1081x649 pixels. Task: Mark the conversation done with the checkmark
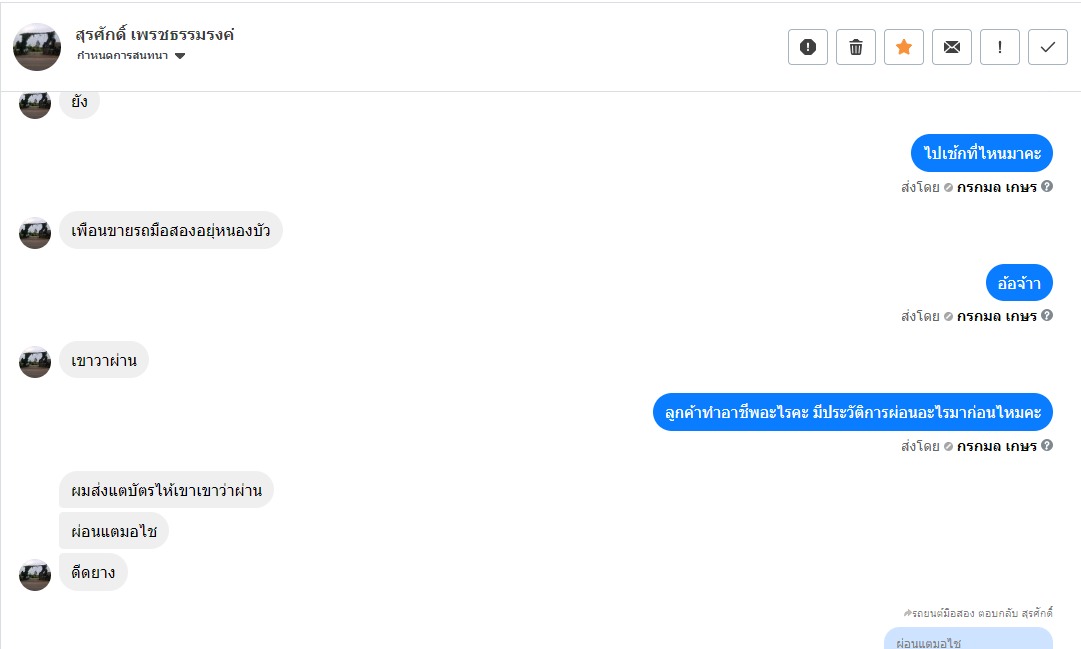tap(1048, 47)
